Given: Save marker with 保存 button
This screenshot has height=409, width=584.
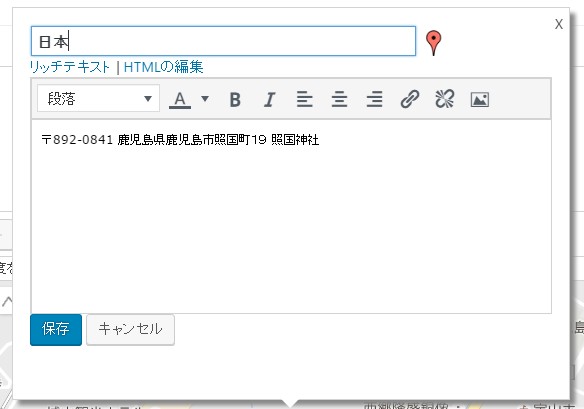Looking at the screenshot, I should (x=56, y=330).
